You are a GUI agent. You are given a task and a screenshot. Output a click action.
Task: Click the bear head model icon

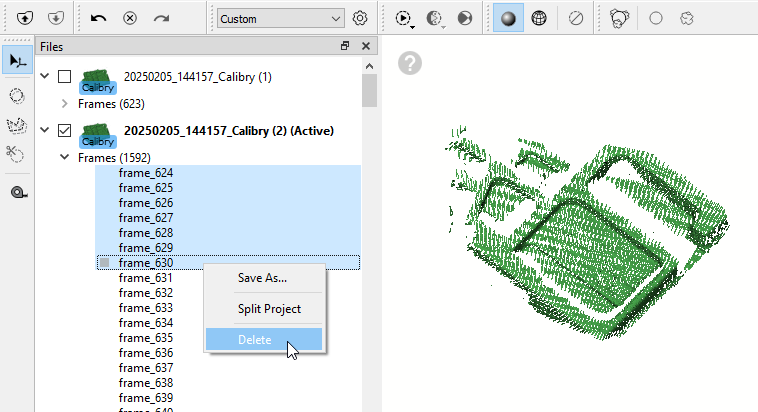coord(619,18)
